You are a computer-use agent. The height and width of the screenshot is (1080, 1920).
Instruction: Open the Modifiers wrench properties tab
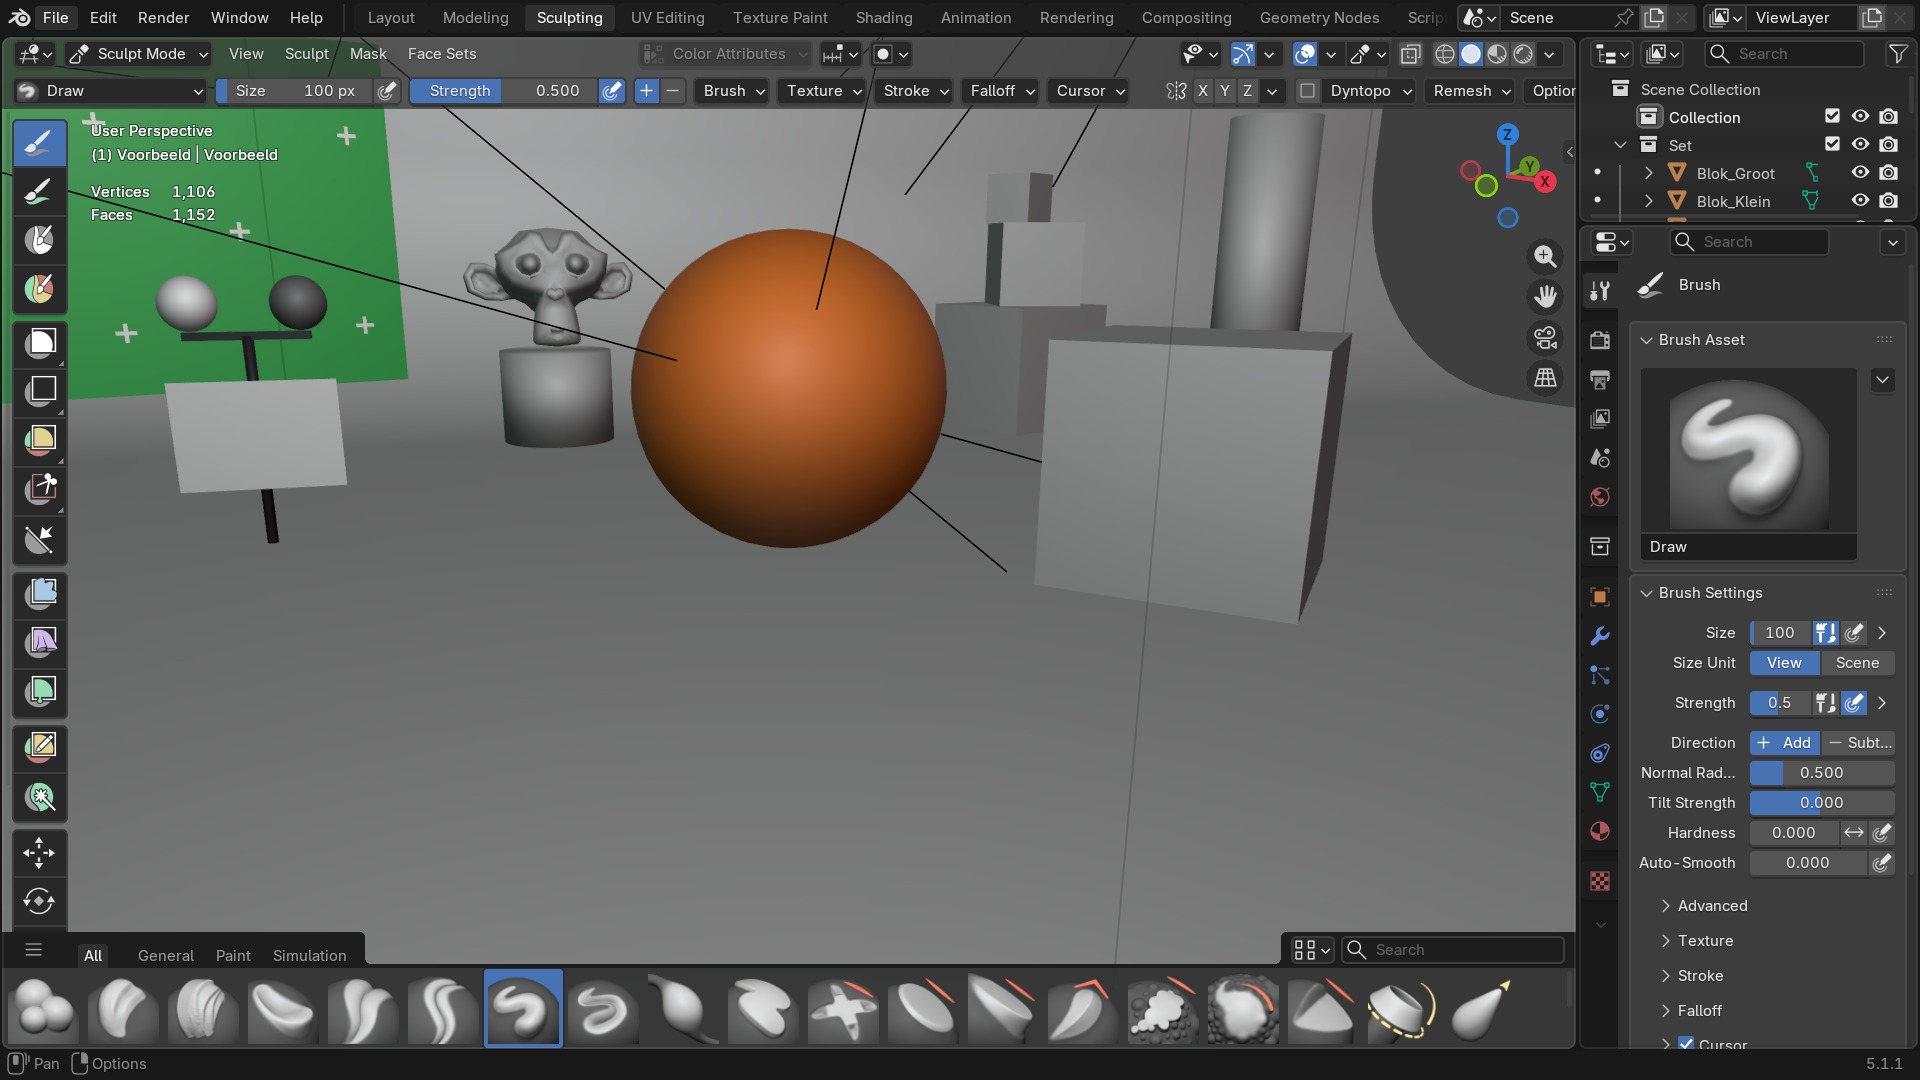coord(1600,636)
